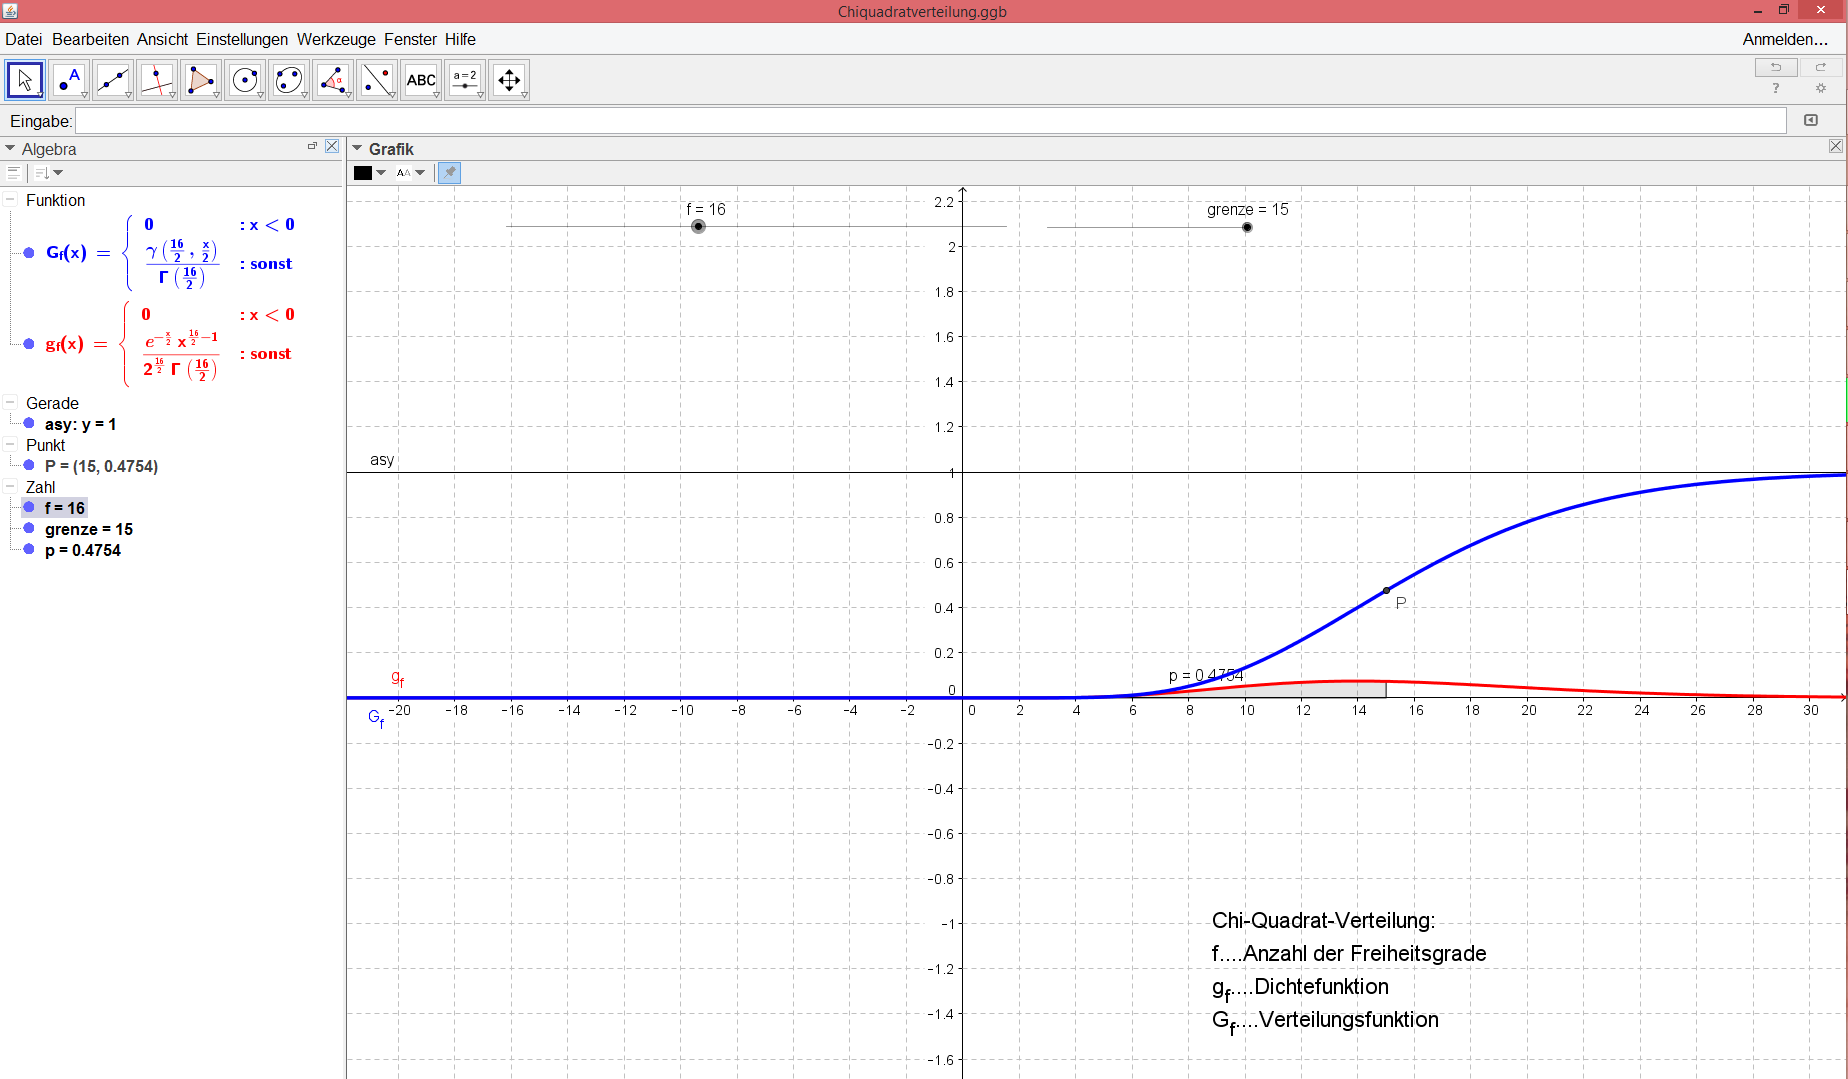
Task: Click the 'p = 0.4754' label in graph
Action: [x=1206, y=676]
